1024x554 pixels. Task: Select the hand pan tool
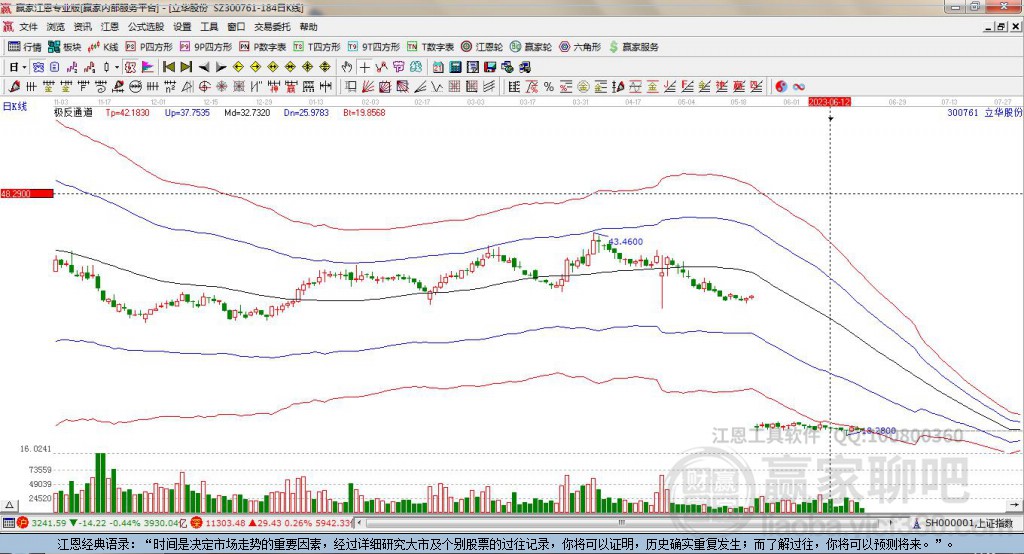pos(346,67)
